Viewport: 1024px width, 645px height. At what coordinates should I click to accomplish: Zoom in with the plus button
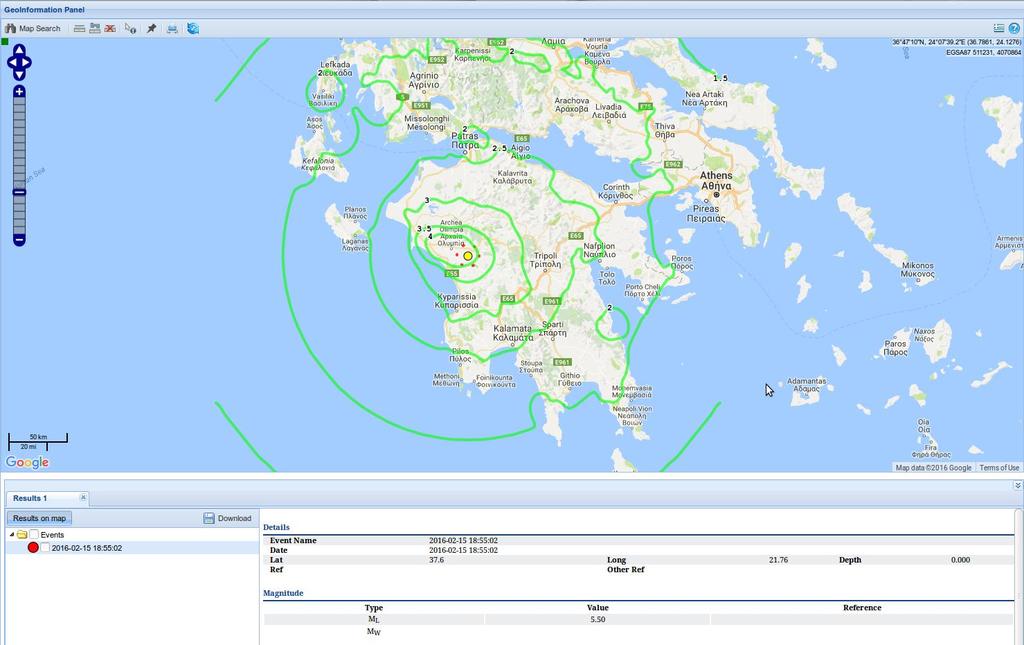point(20,91)
